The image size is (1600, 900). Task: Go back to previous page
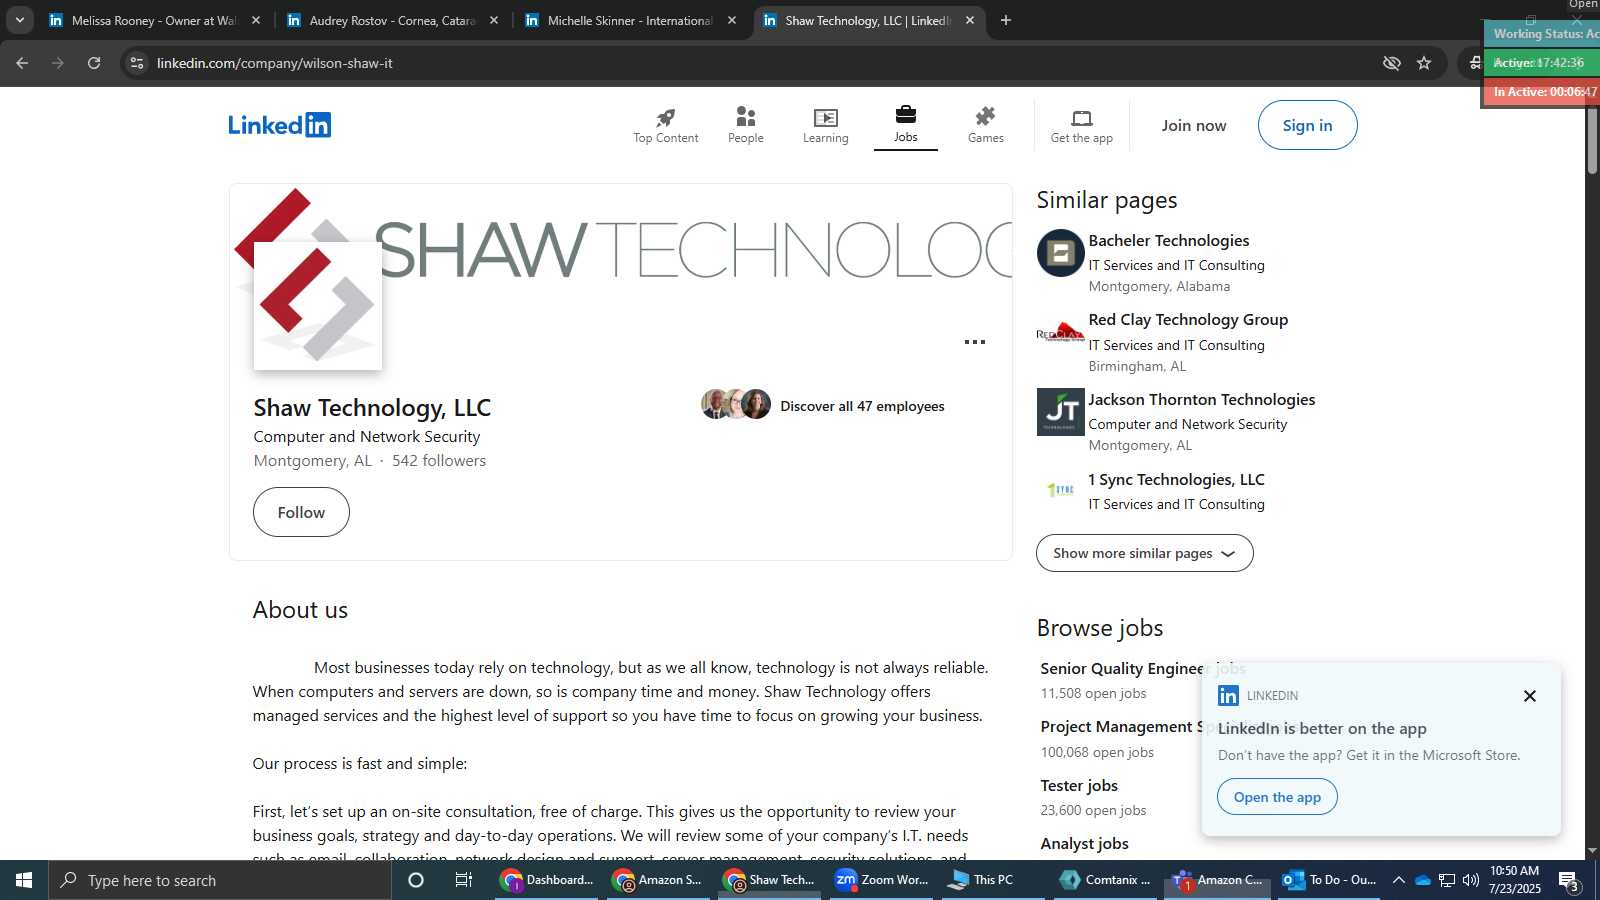pos(22,63)
